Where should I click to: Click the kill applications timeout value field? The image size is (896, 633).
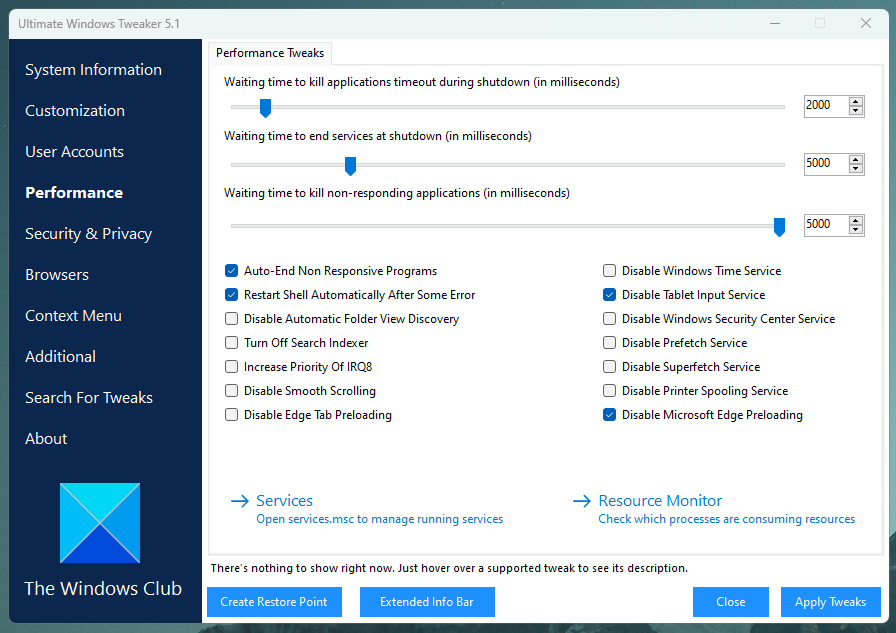tap(824, 105)
